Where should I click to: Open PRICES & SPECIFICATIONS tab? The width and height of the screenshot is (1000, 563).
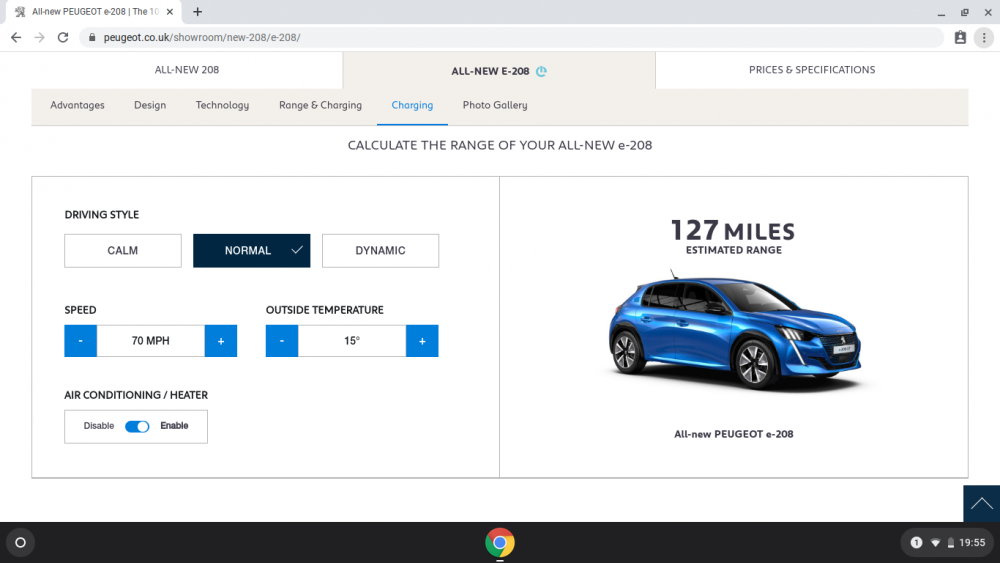tap(812, 69)
